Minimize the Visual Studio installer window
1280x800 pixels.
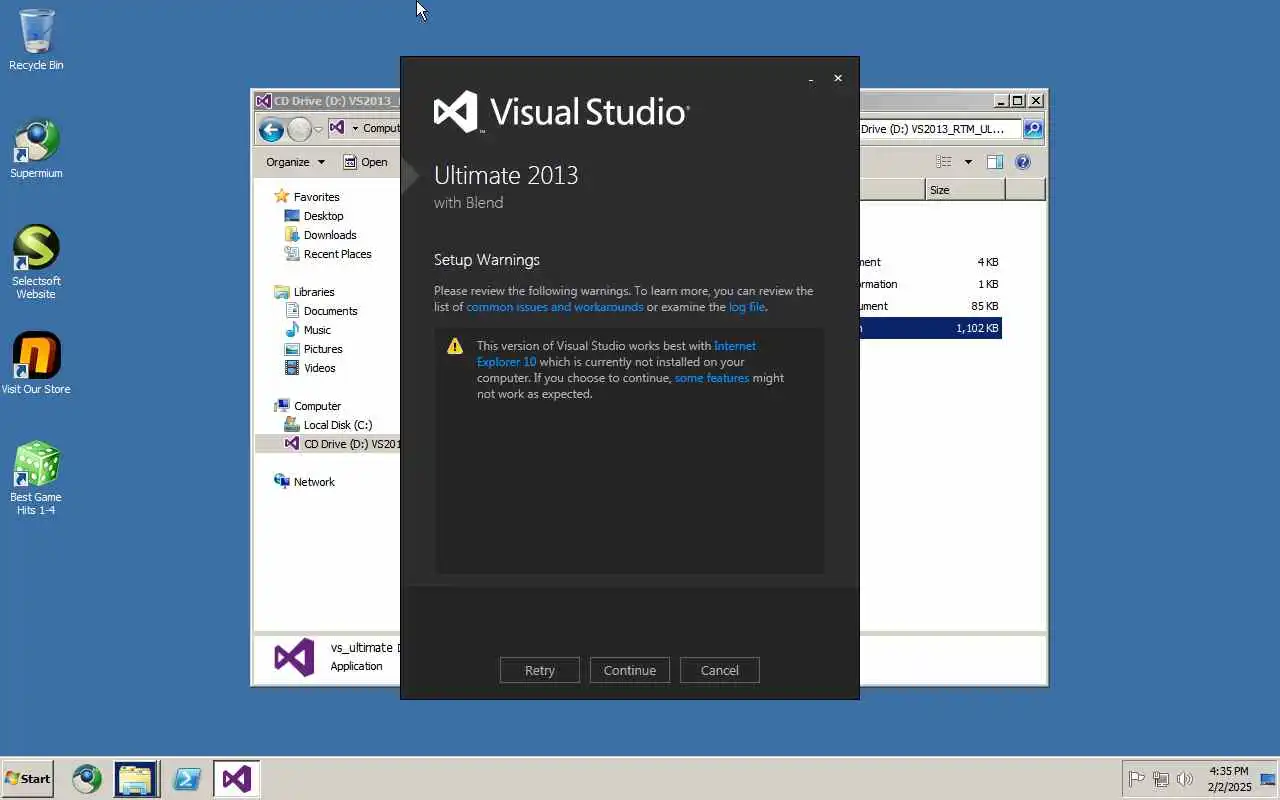click(x=811, y=79)
